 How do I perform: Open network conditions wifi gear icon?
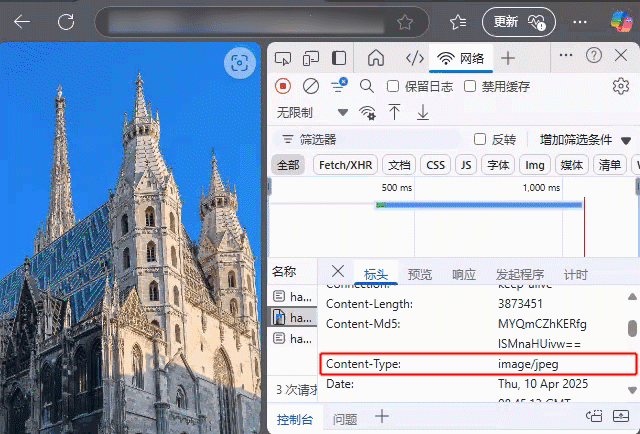click(367, 112)
